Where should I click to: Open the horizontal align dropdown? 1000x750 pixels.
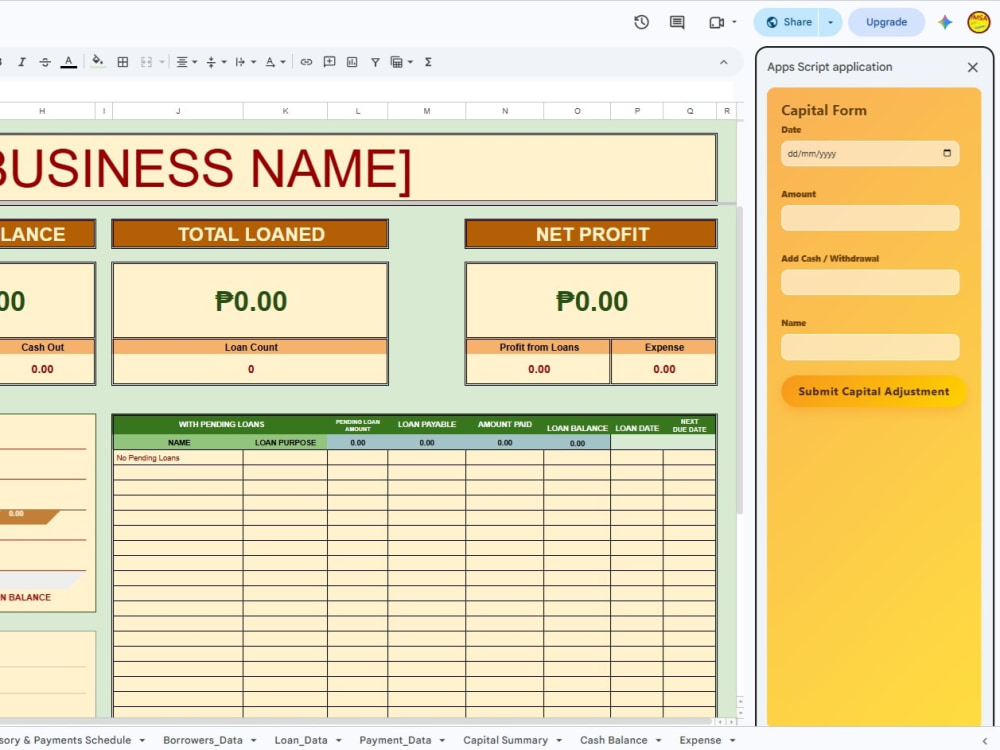186,62
